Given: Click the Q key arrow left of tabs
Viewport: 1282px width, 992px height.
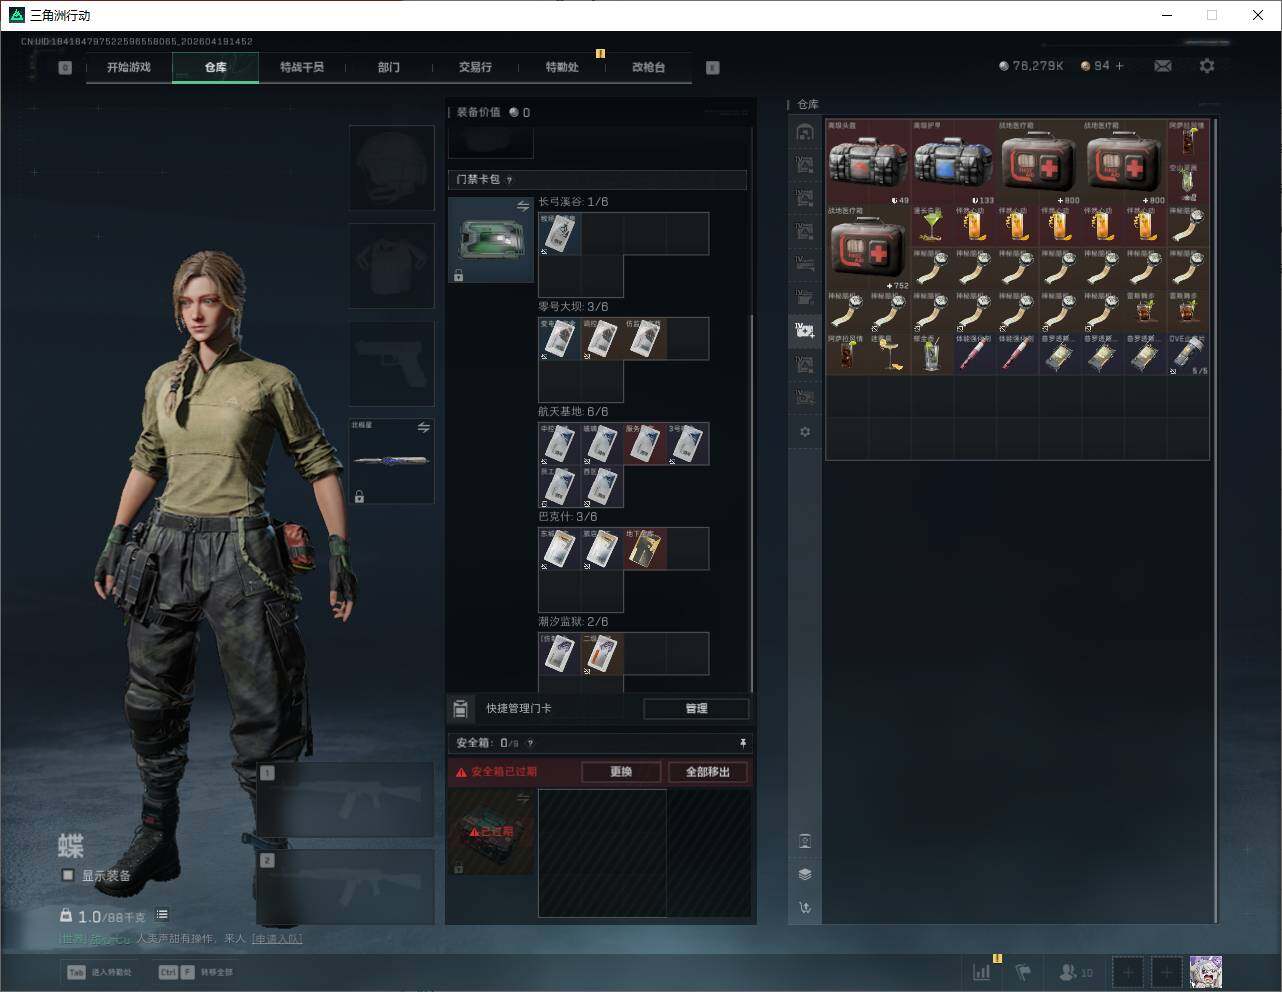Looking at the screenshot, I should click(x=65, y=68).
